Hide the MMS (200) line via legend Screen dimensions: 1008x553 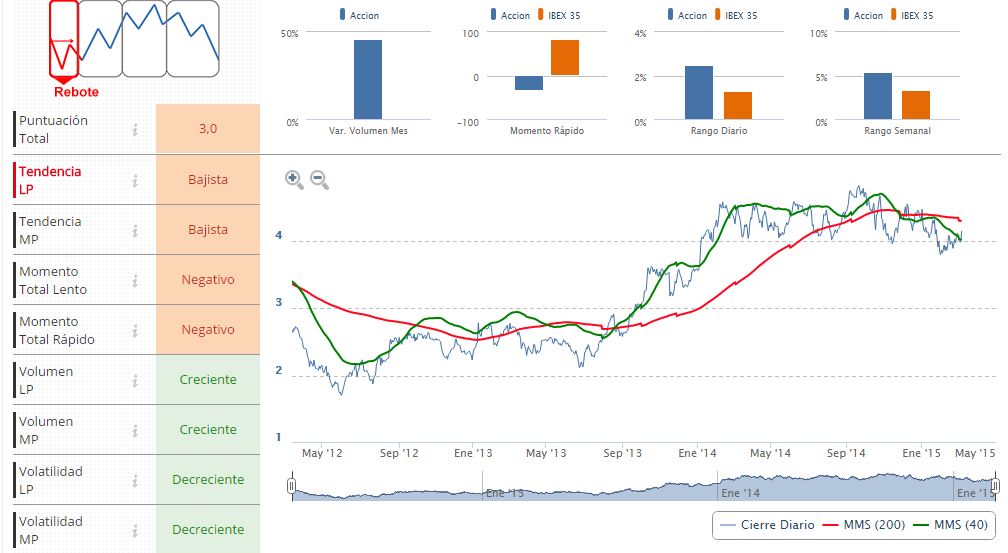click(861, 524)
